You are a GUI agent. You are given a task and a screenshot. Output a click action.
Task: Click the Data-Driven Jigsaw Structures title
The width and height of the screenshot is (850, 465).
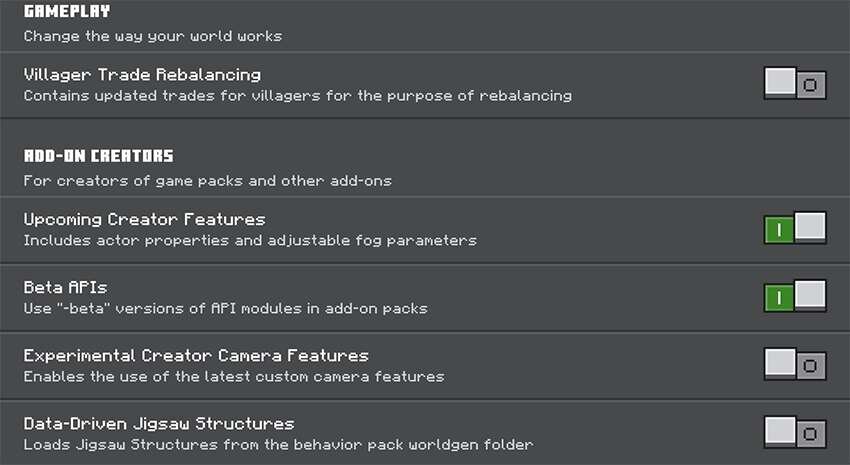click(159, 424)
